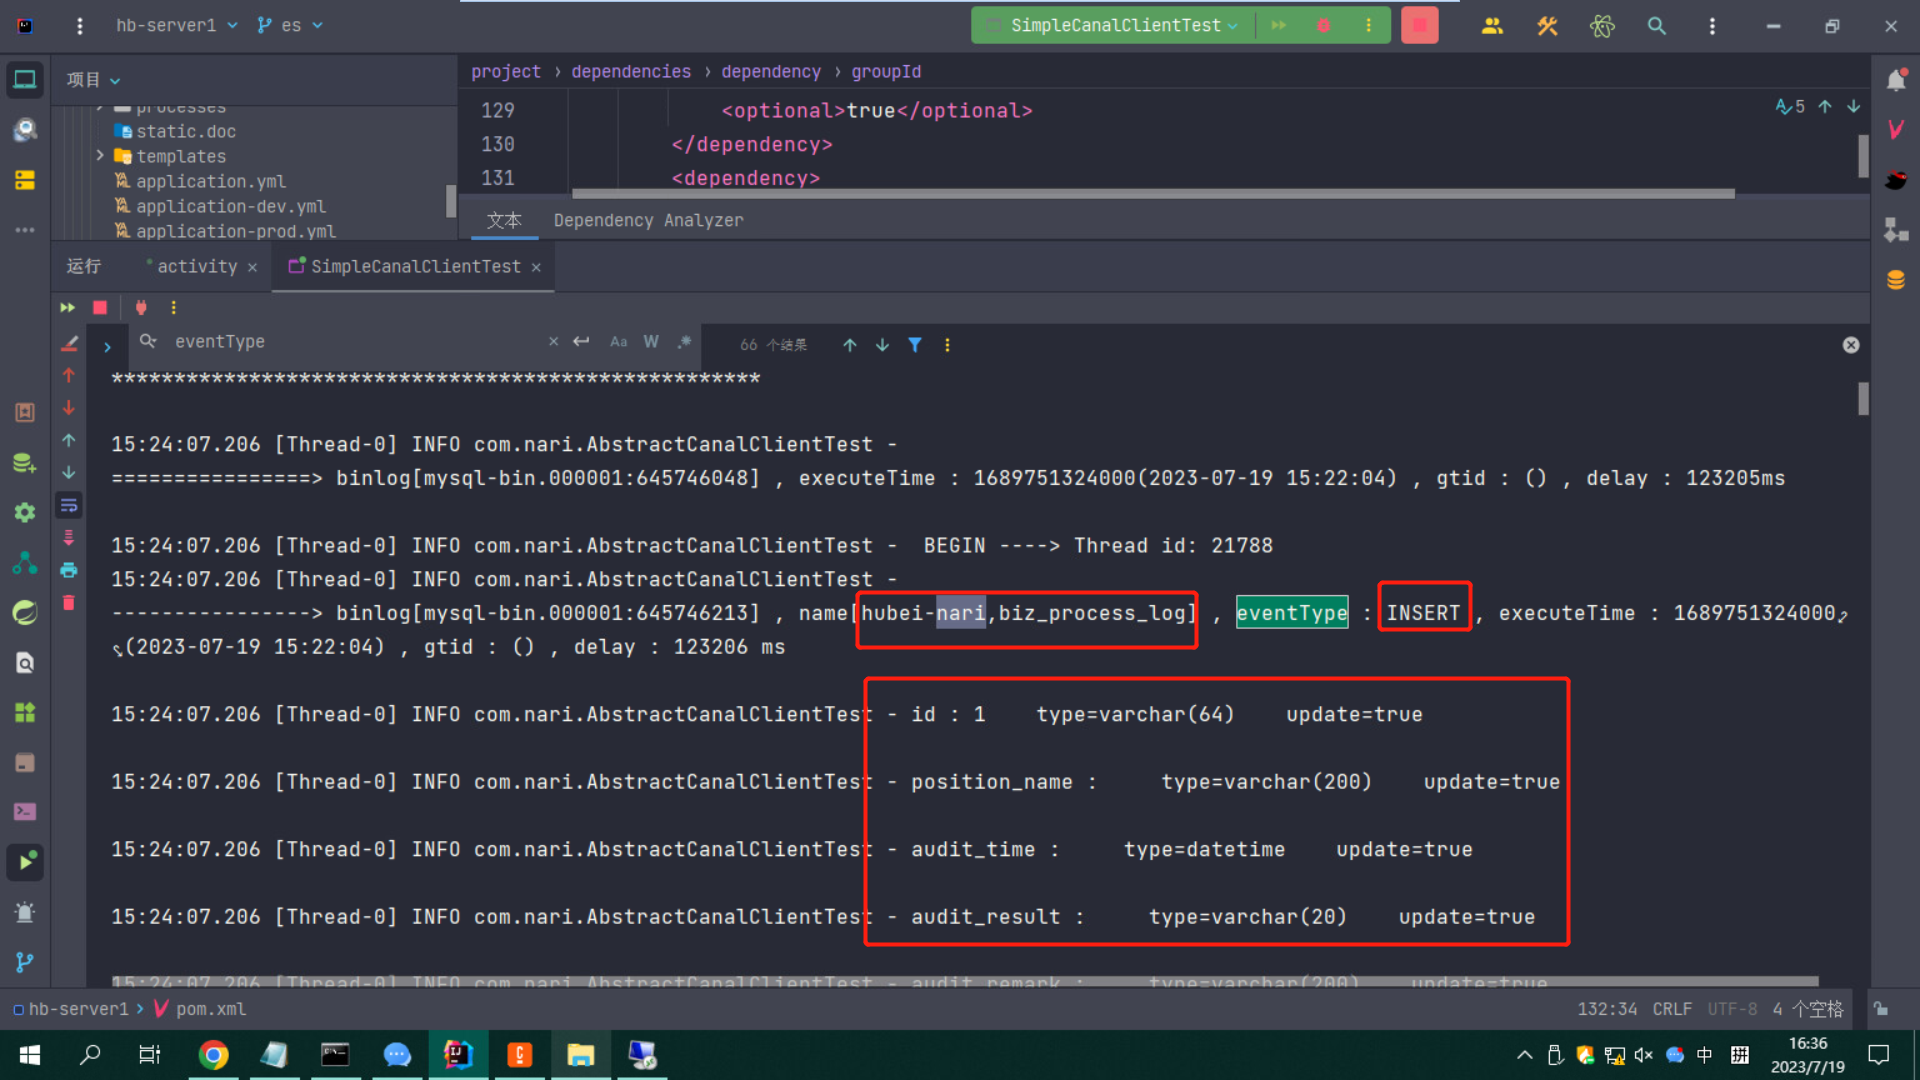Open the Git tool window icon
1920x1080 pixels.
[x=25, y=962]
